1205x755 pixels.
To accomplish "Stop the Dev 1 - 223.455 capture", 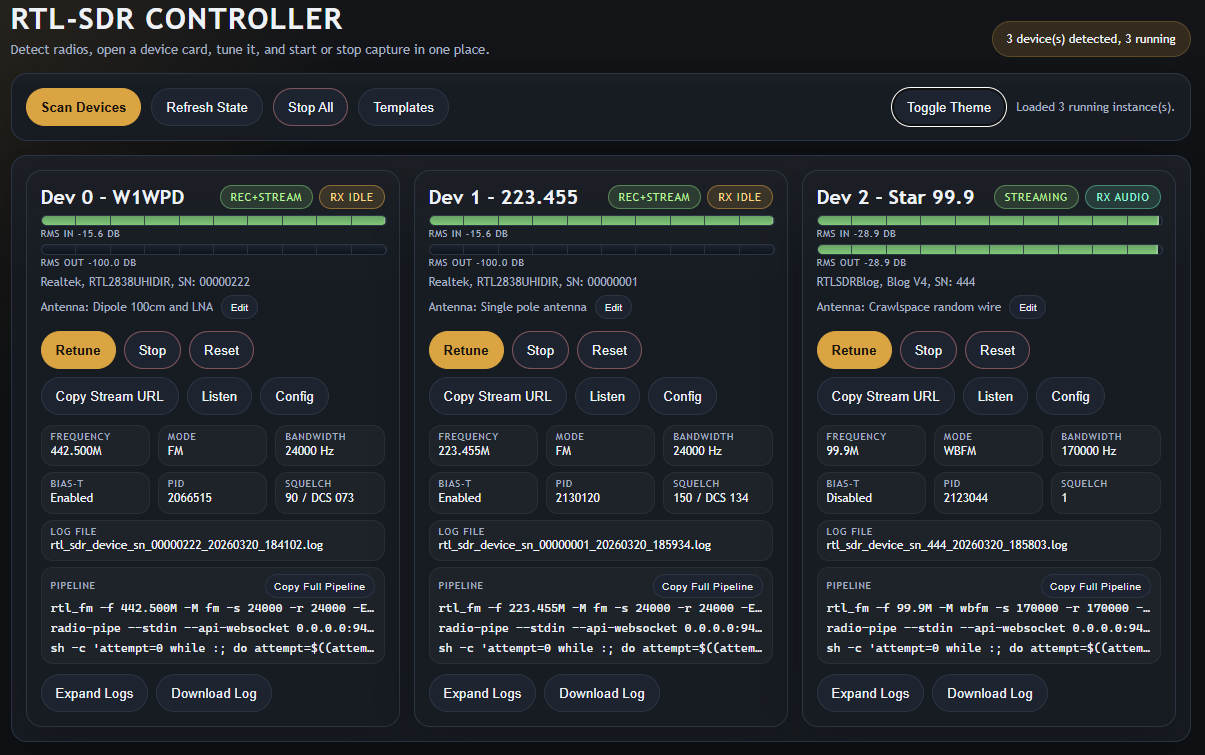I will click(540, 350).
